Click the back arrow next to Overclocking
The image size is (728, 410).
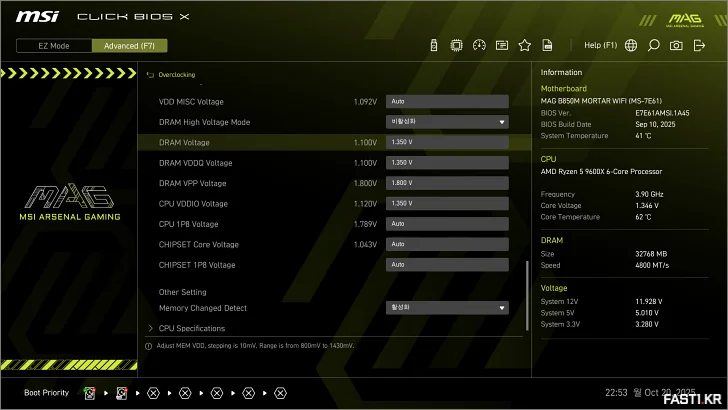point(150,75)
